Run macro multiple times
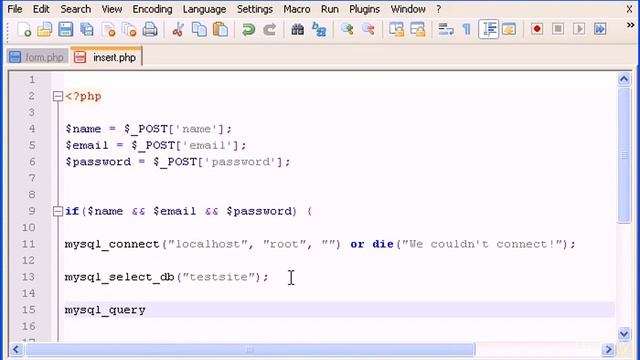Image resolution: width=640 pixels, height=360 pixels. click(600, 29)
